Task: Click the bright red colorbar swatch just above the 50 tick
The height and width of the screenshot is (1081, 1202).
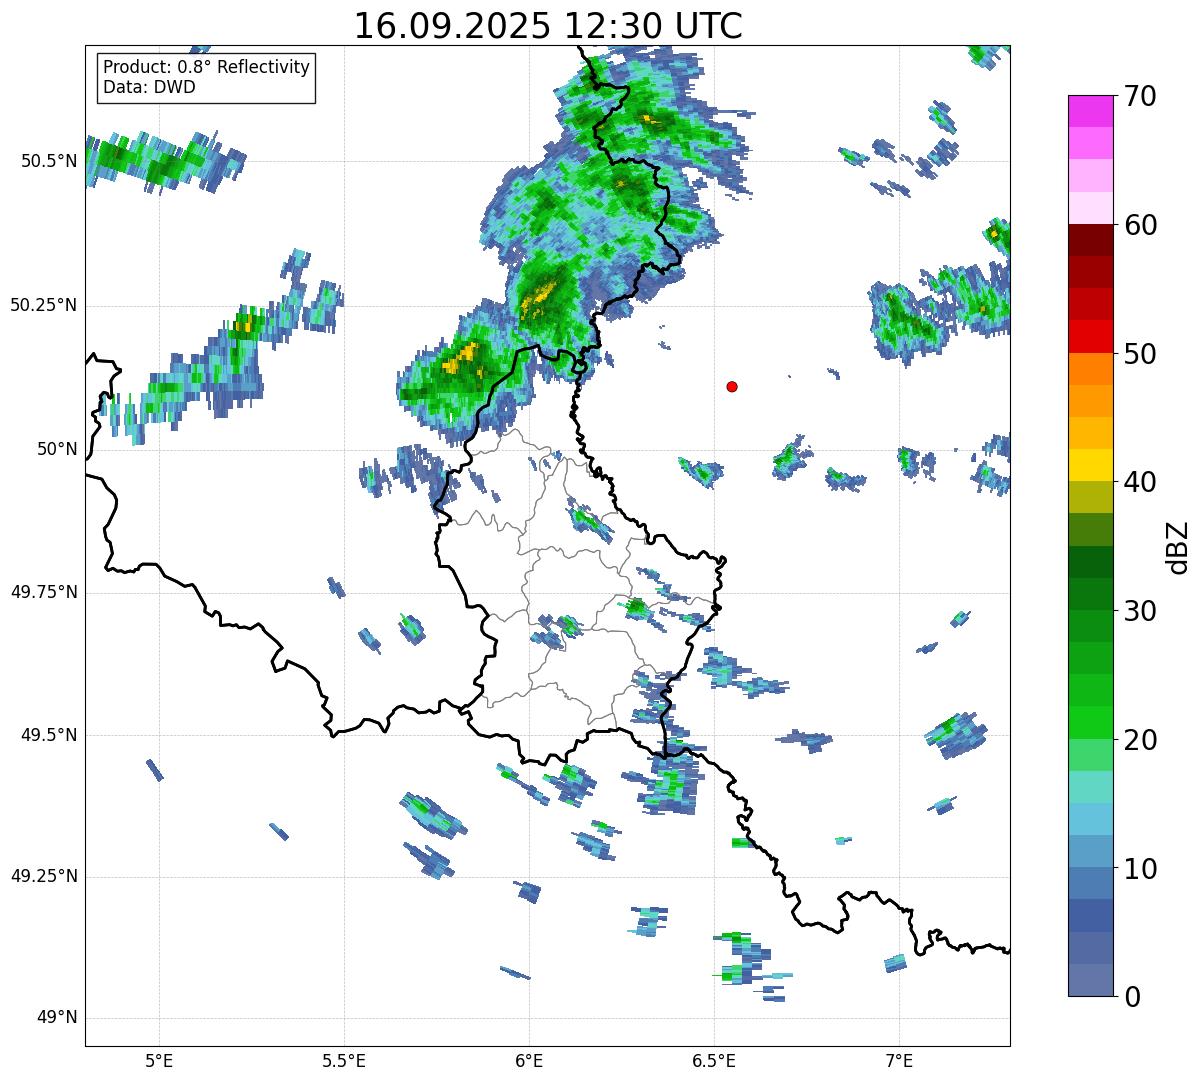Action: (1090, 337)
